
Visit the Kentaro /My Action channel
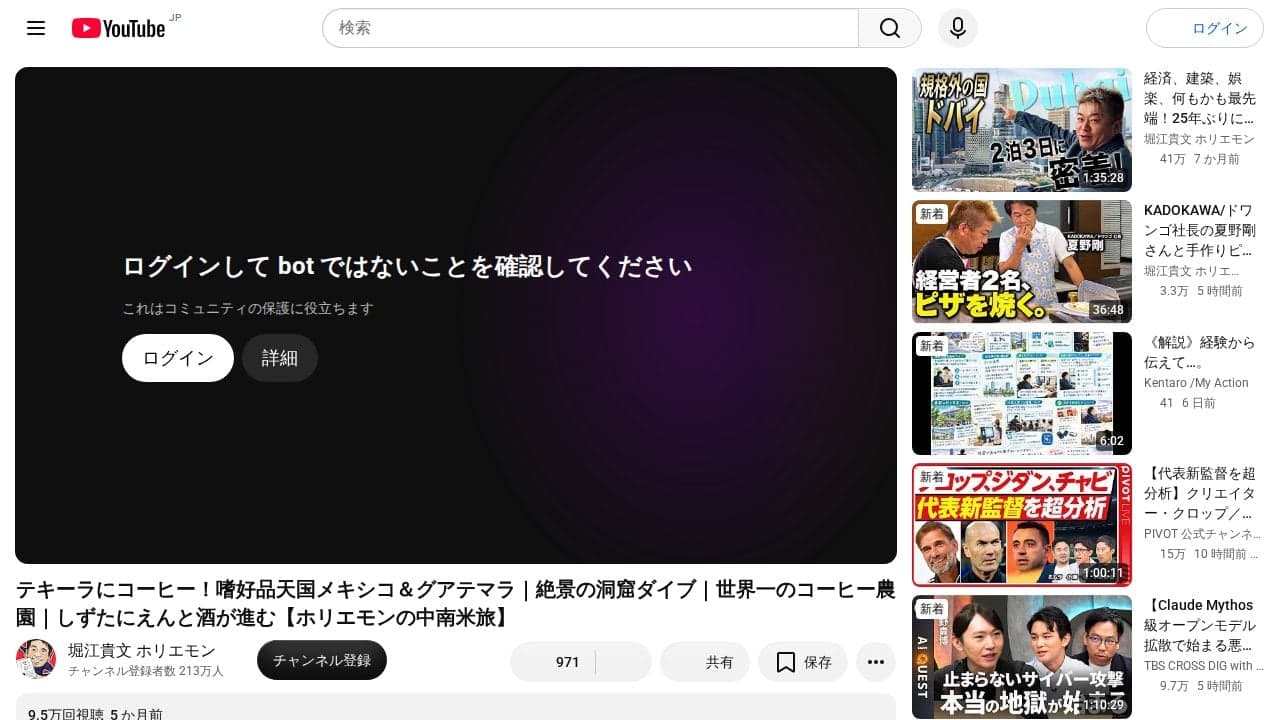(x=1196, y=383)
